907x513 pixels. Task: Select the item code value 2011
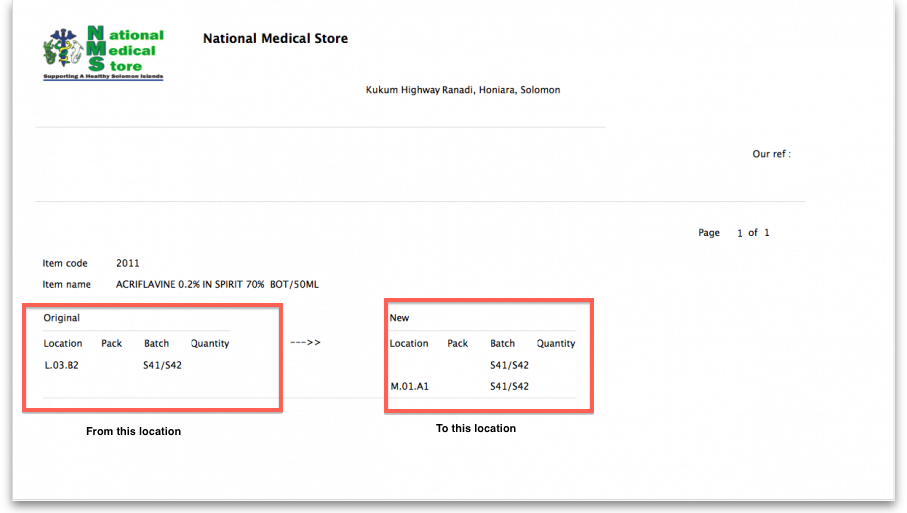pos(128,264)
